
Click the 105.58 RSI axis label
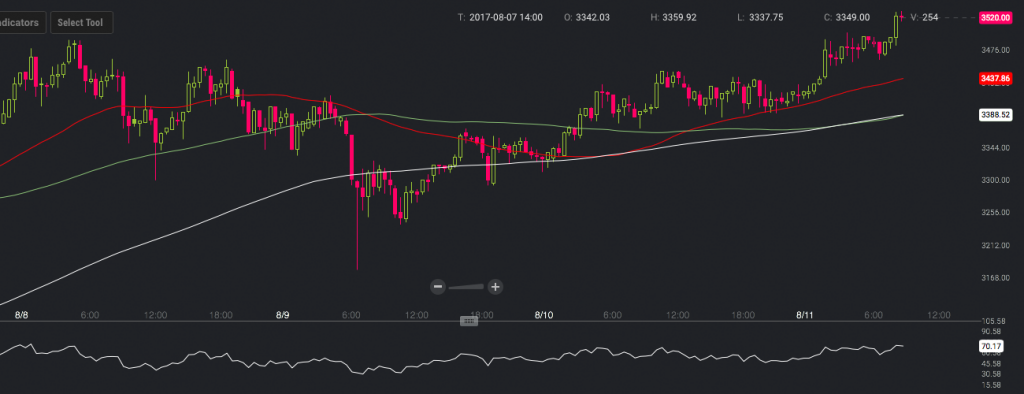tap(993, 321)
